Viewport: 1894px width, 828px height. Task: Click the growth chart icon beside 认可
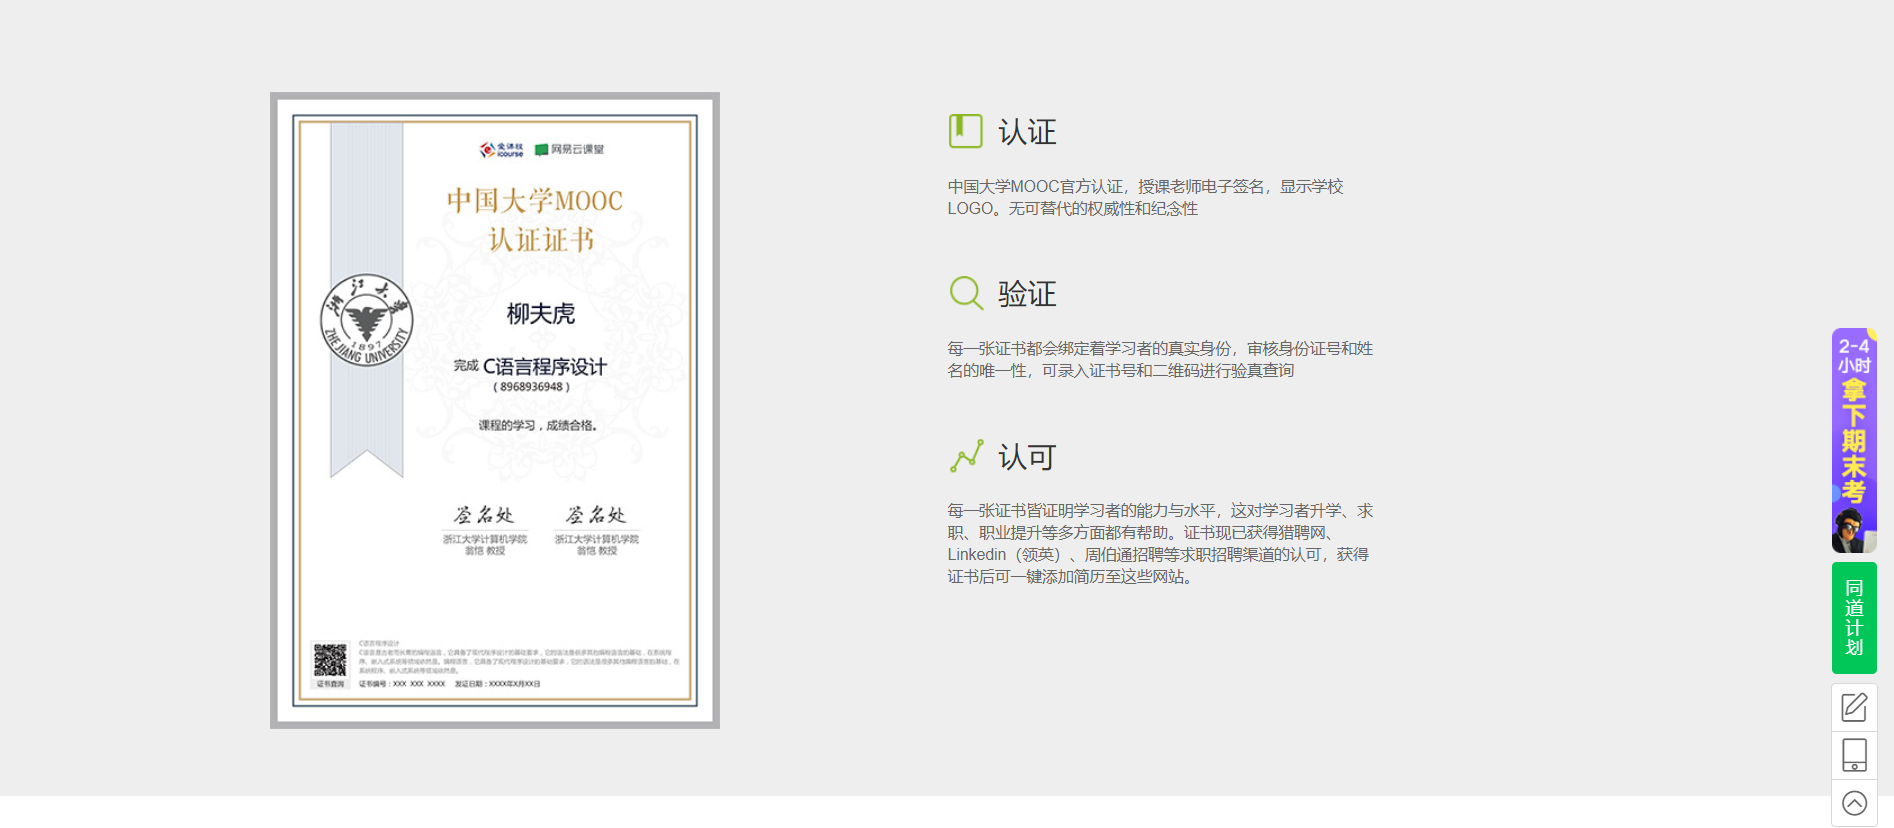(966, 456)
